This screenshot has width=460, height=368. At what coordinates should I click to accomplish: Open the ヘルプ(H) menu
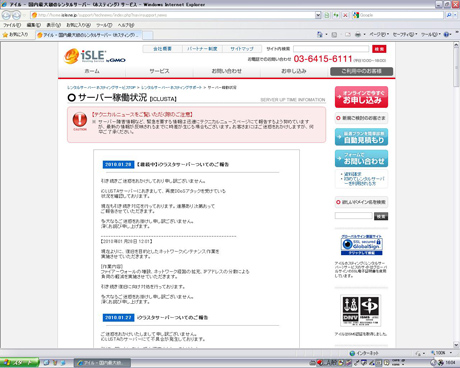coord(126,25)
